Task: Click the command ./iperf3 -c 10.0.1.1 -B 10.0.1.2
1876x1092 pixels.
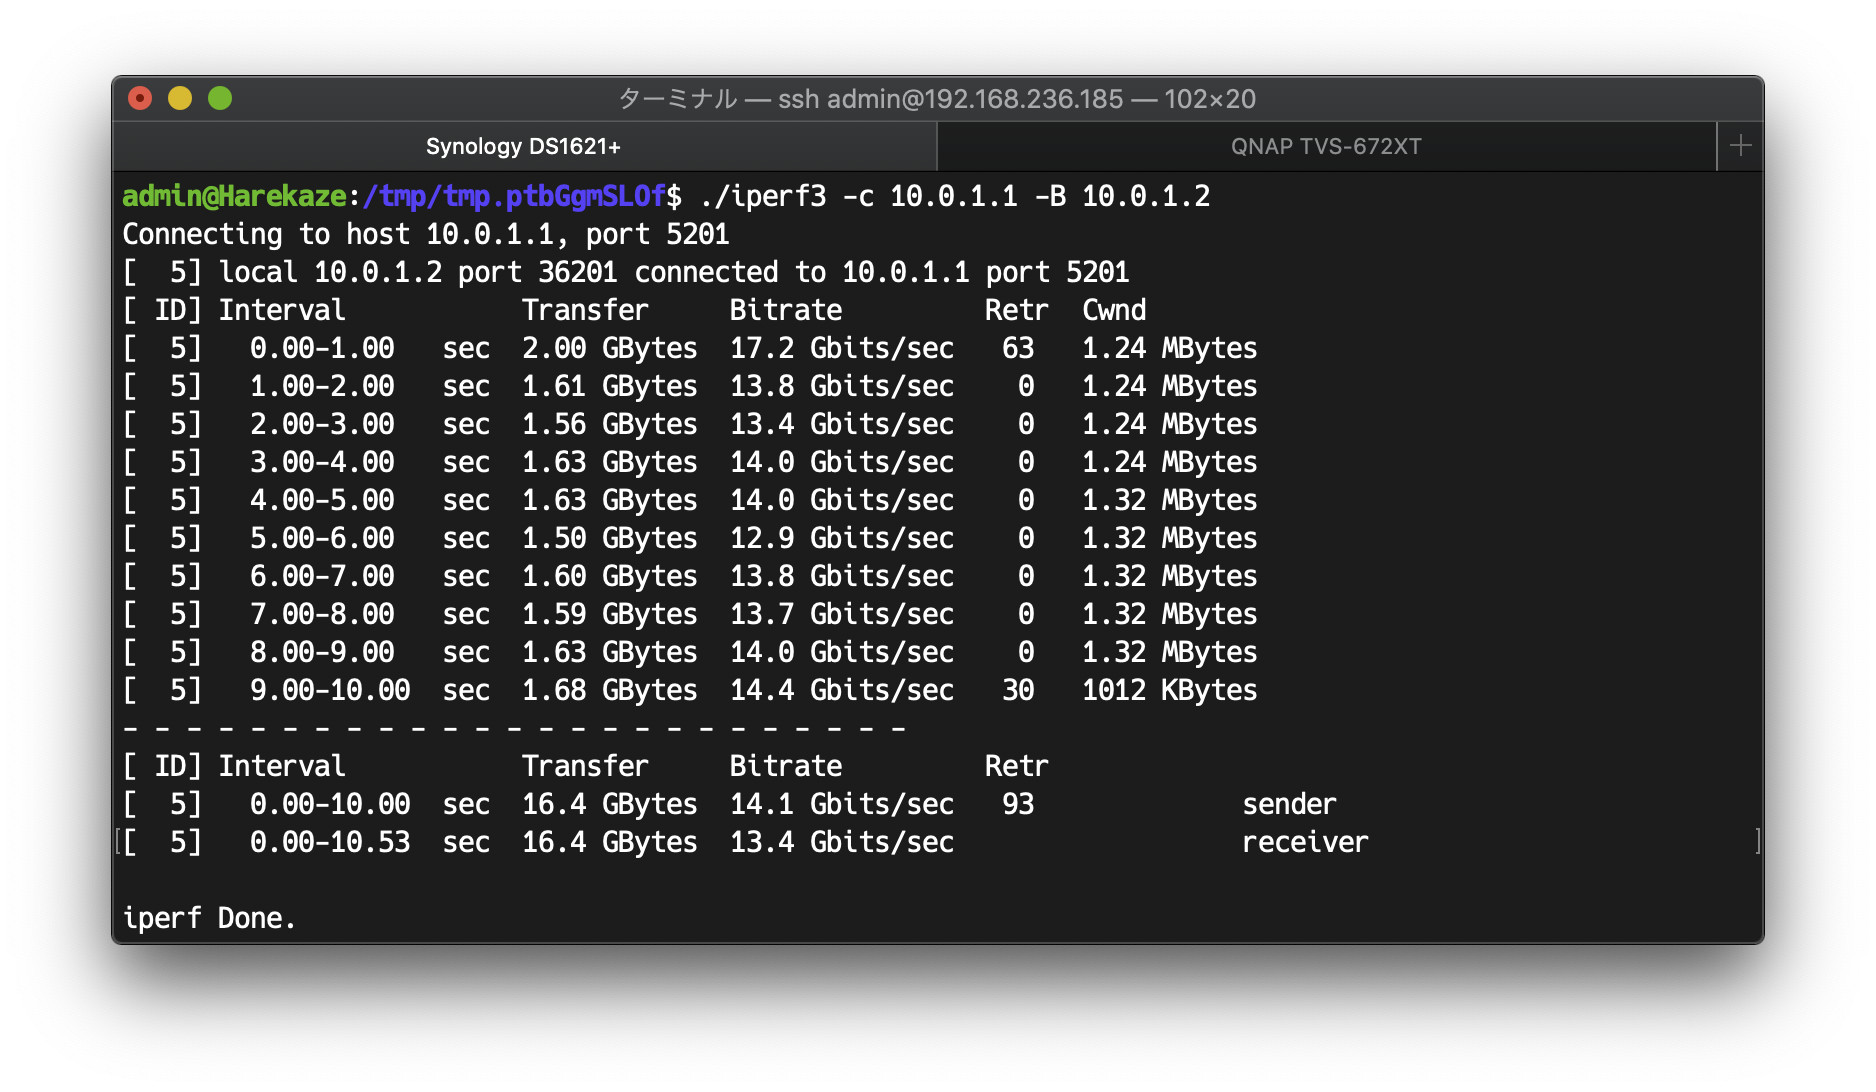Action: click(955, 196)
